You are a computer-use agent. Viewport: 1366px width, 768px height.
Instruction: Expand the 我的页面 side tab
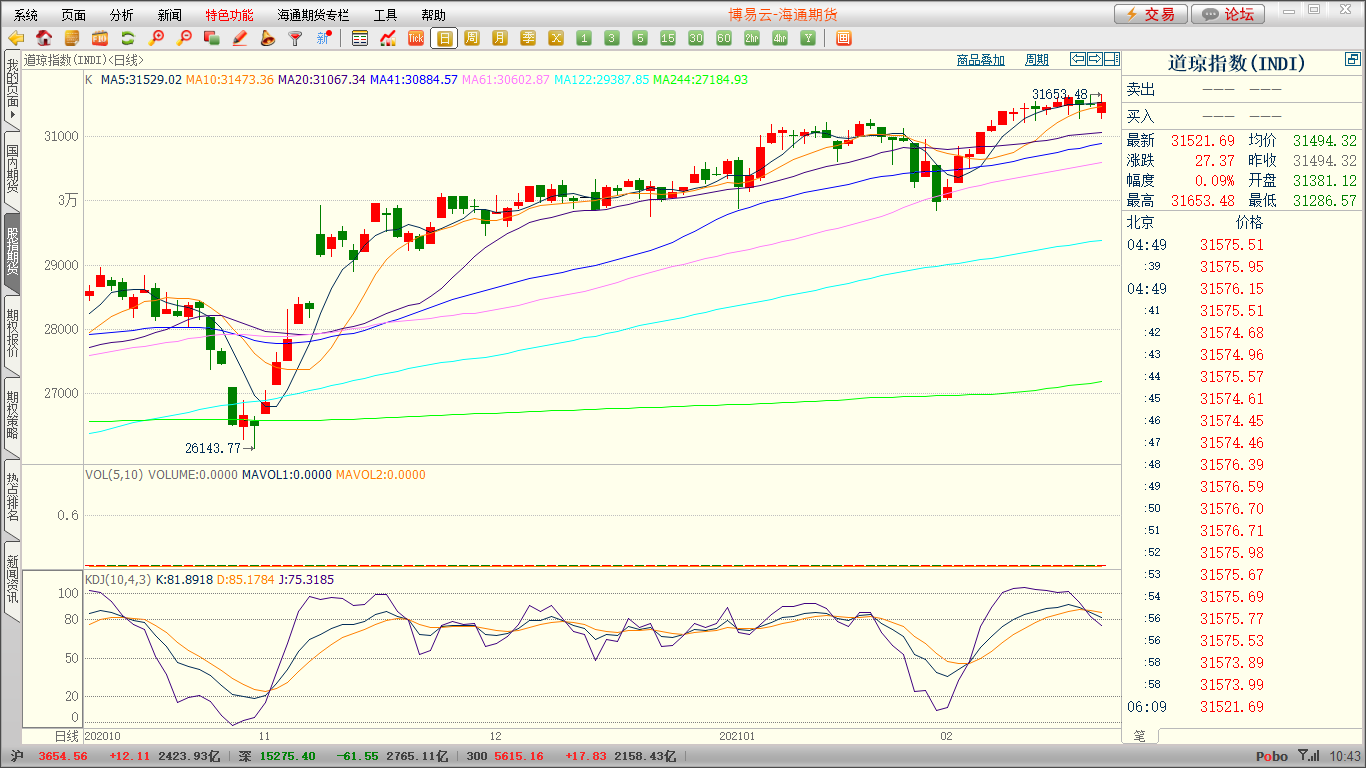coord(11,90)
